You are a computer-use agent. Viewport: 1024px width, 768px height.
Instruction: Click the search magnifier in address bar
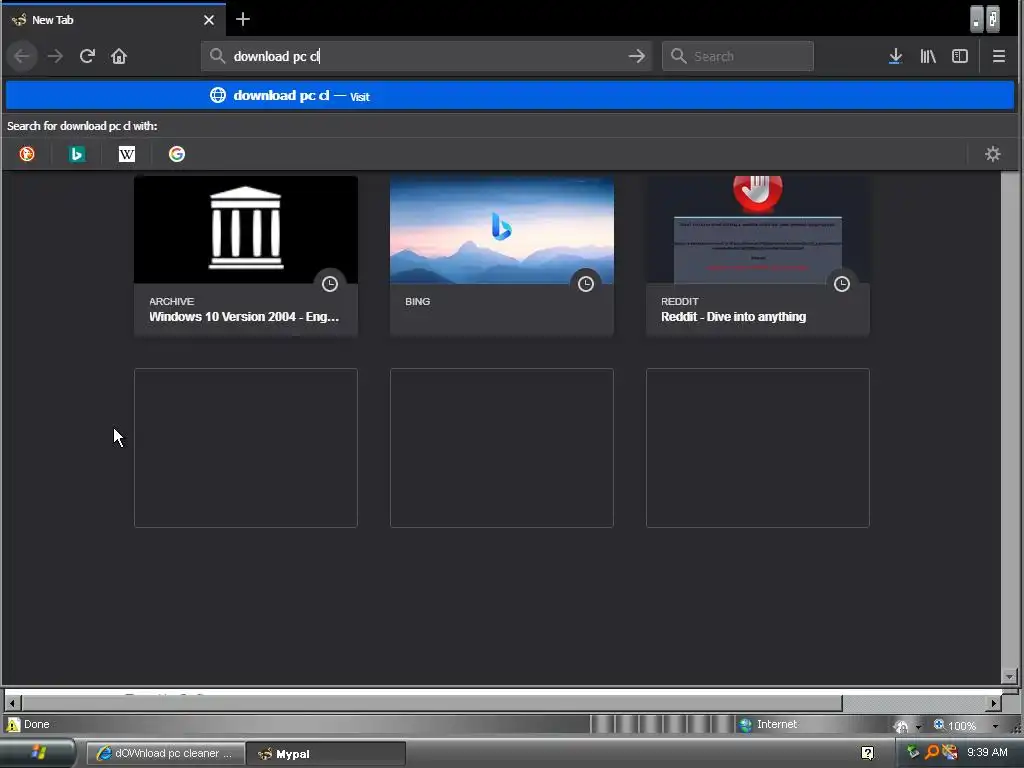point(217,56)
